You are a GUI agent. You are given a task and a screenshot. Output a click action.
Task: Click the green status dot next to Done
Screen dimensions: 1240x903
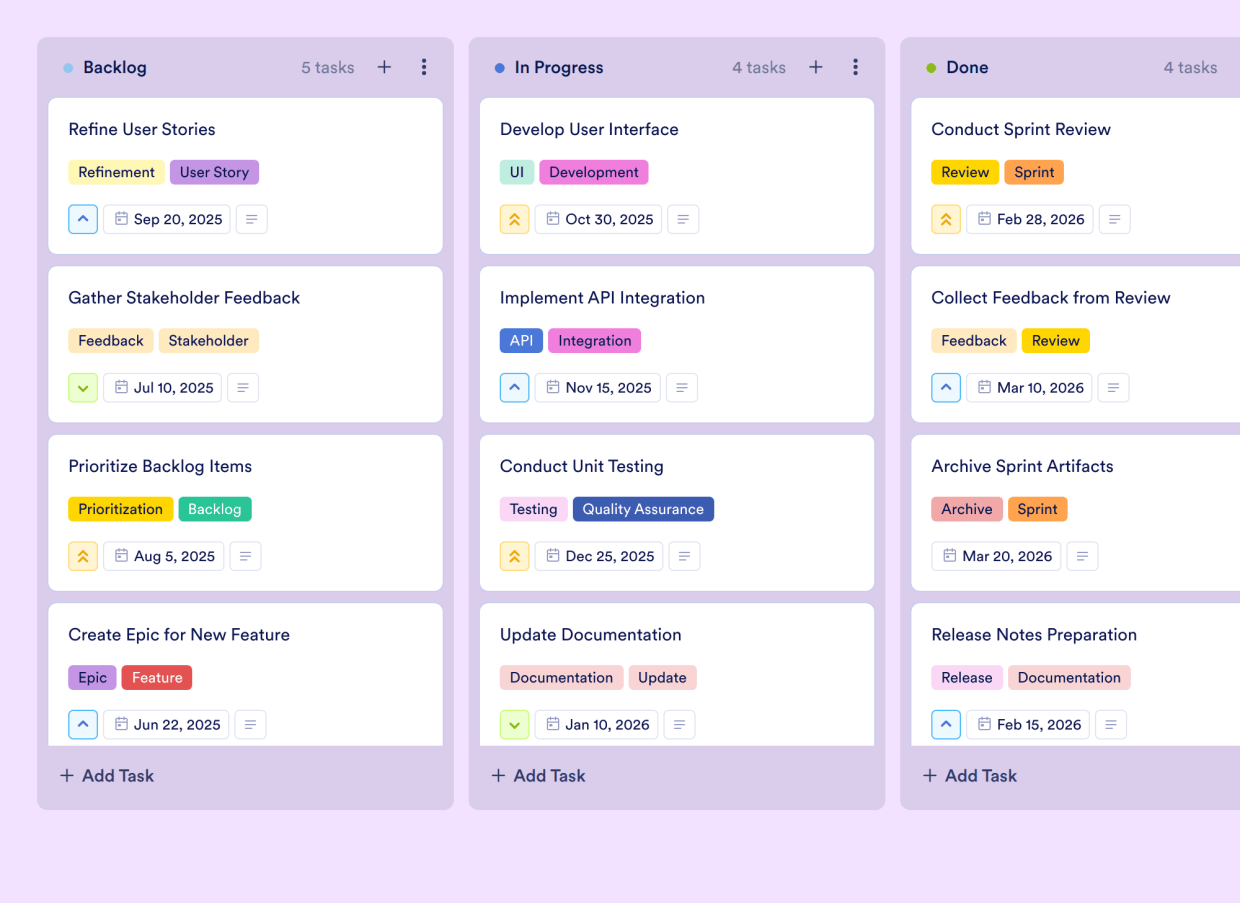(931, 67)
